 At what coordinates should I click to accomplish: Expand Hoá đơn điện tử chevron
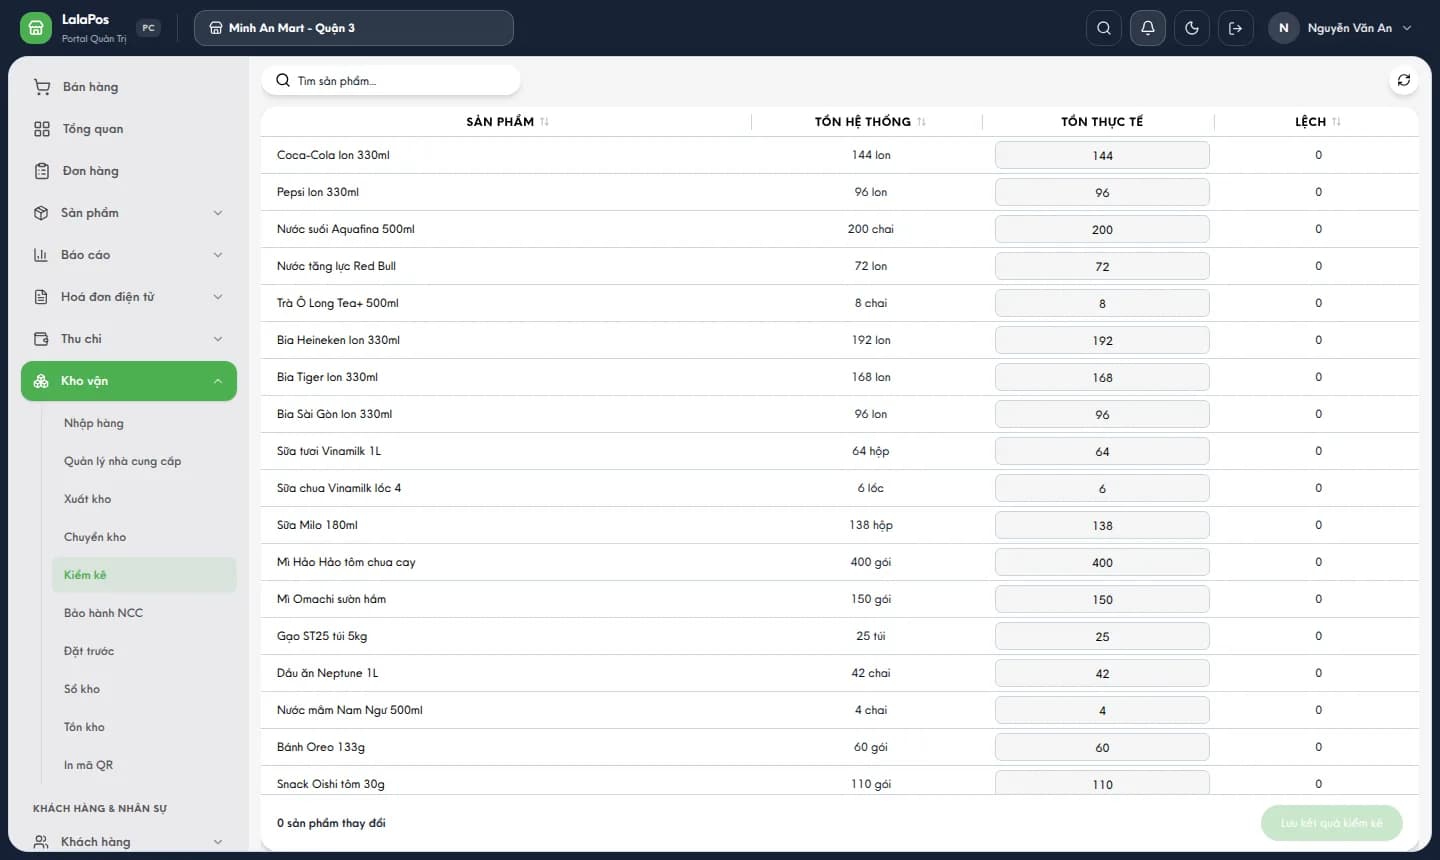218,297
